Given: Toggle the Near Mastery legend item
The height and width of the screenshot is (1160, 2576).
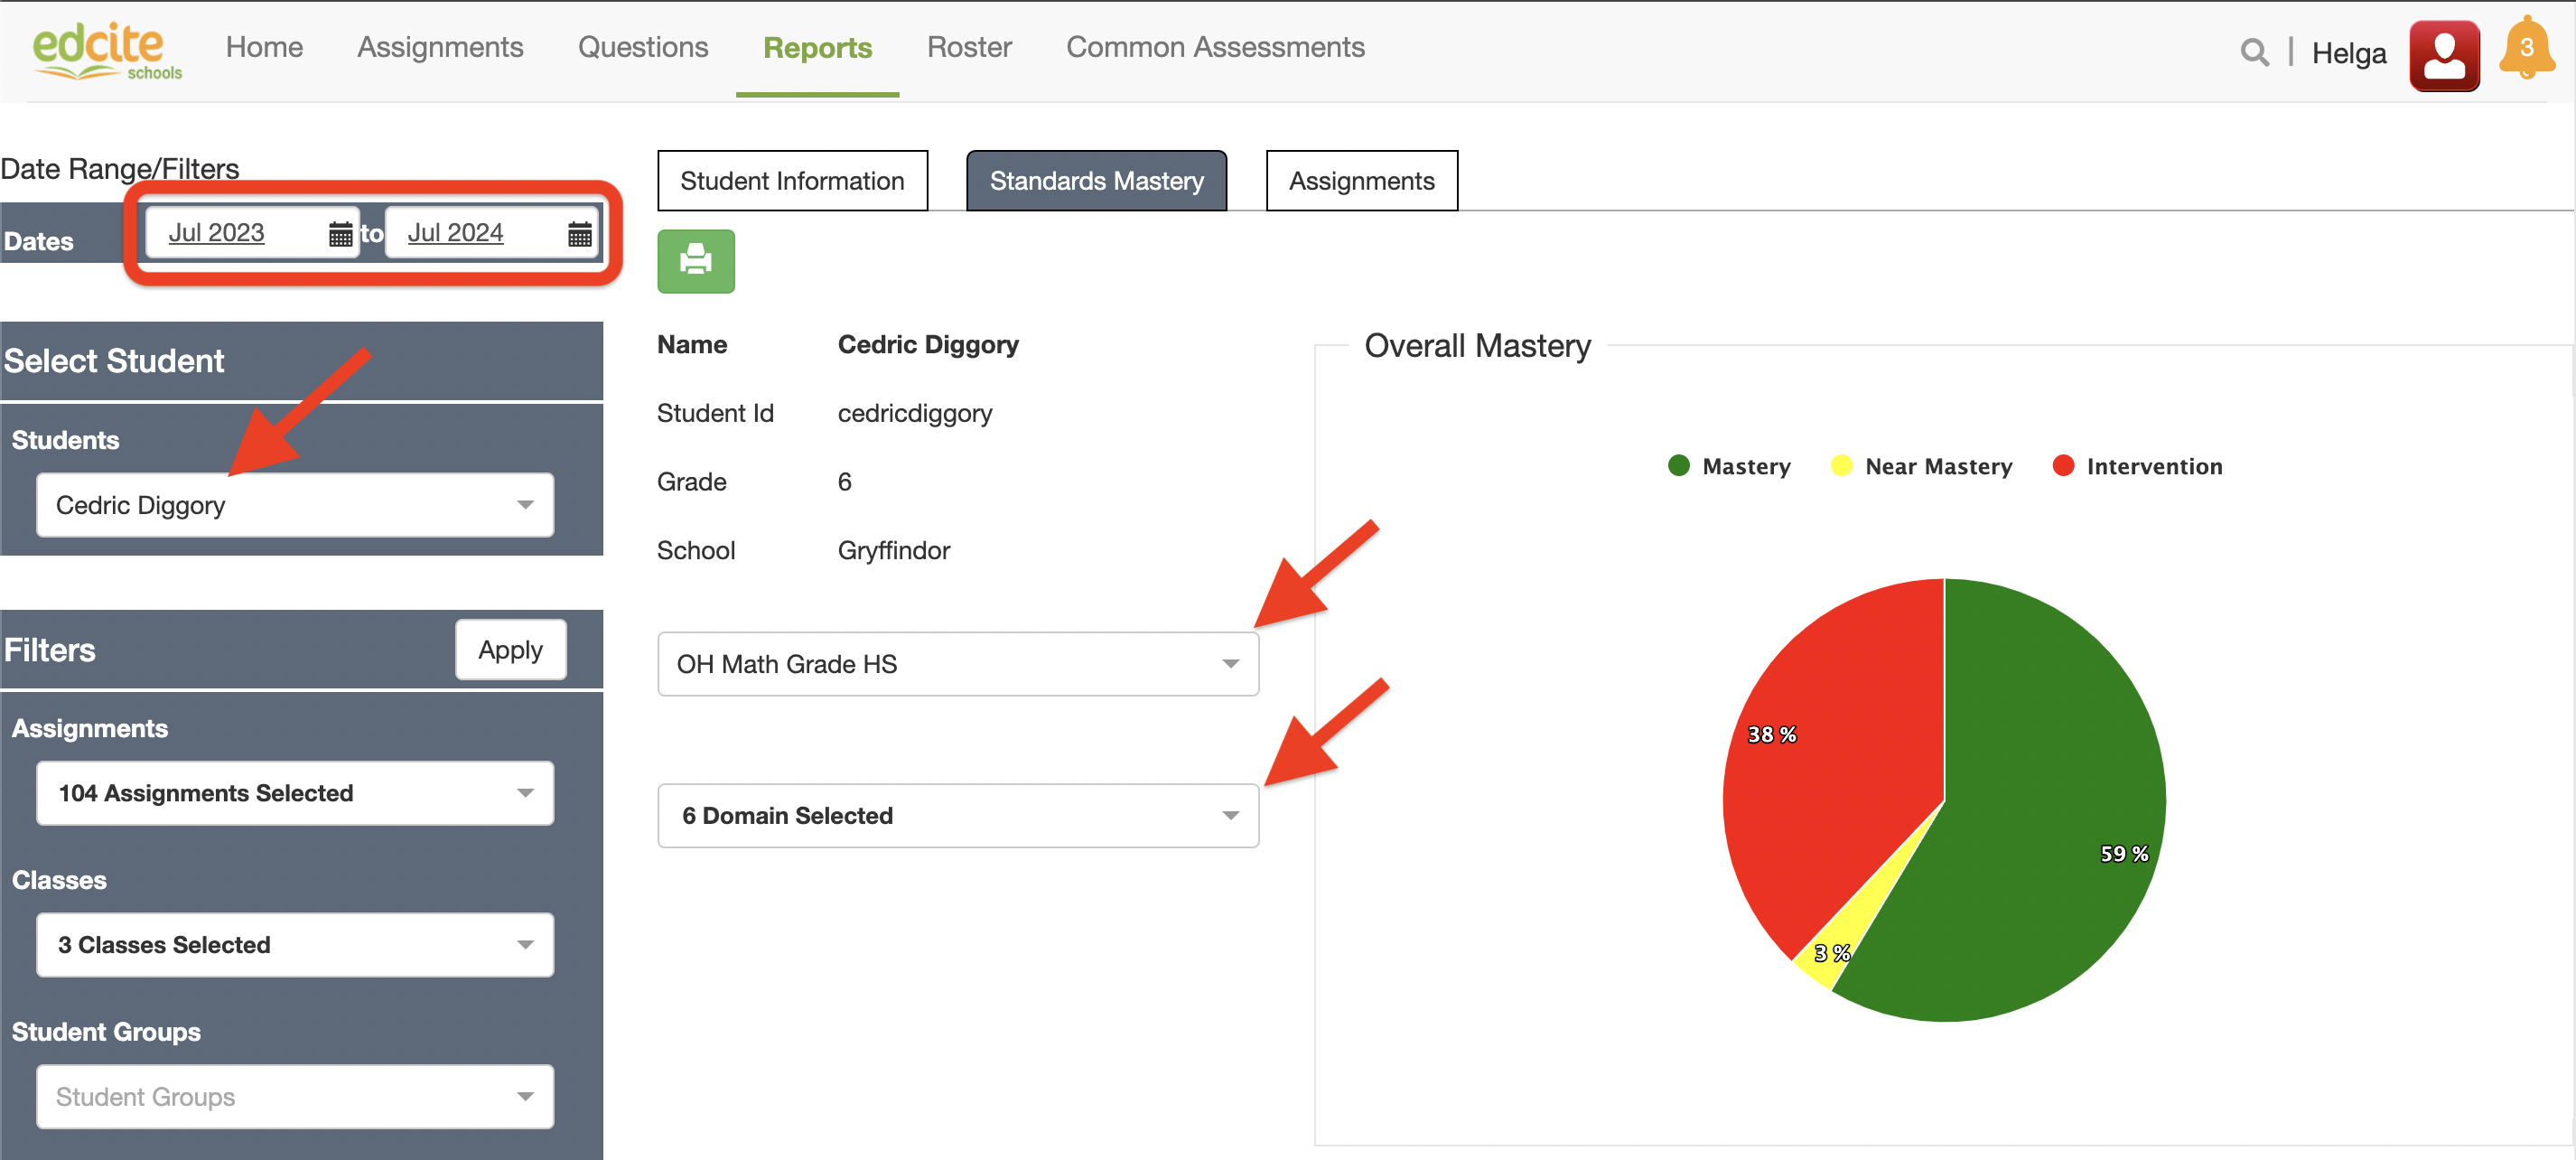Looking at the screenshot, I should click(x=1921, y=466).
